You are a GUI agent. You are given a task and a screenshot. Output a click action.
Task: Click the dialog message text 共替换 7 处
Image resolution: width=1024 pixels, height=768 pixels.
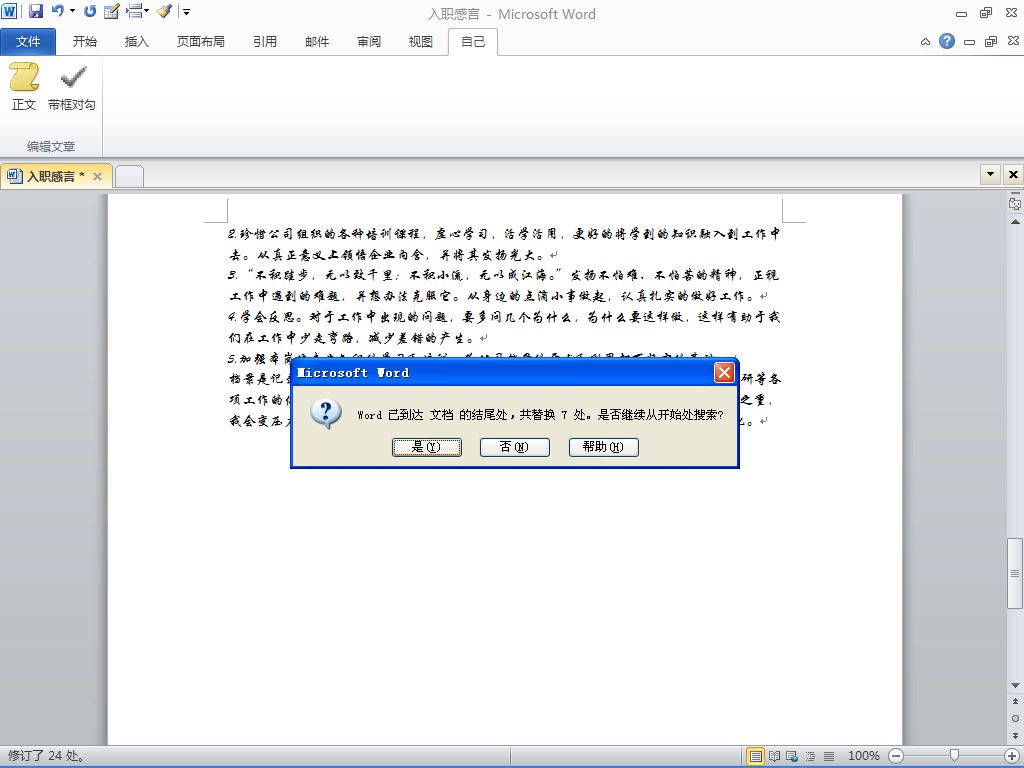point(554,415)
